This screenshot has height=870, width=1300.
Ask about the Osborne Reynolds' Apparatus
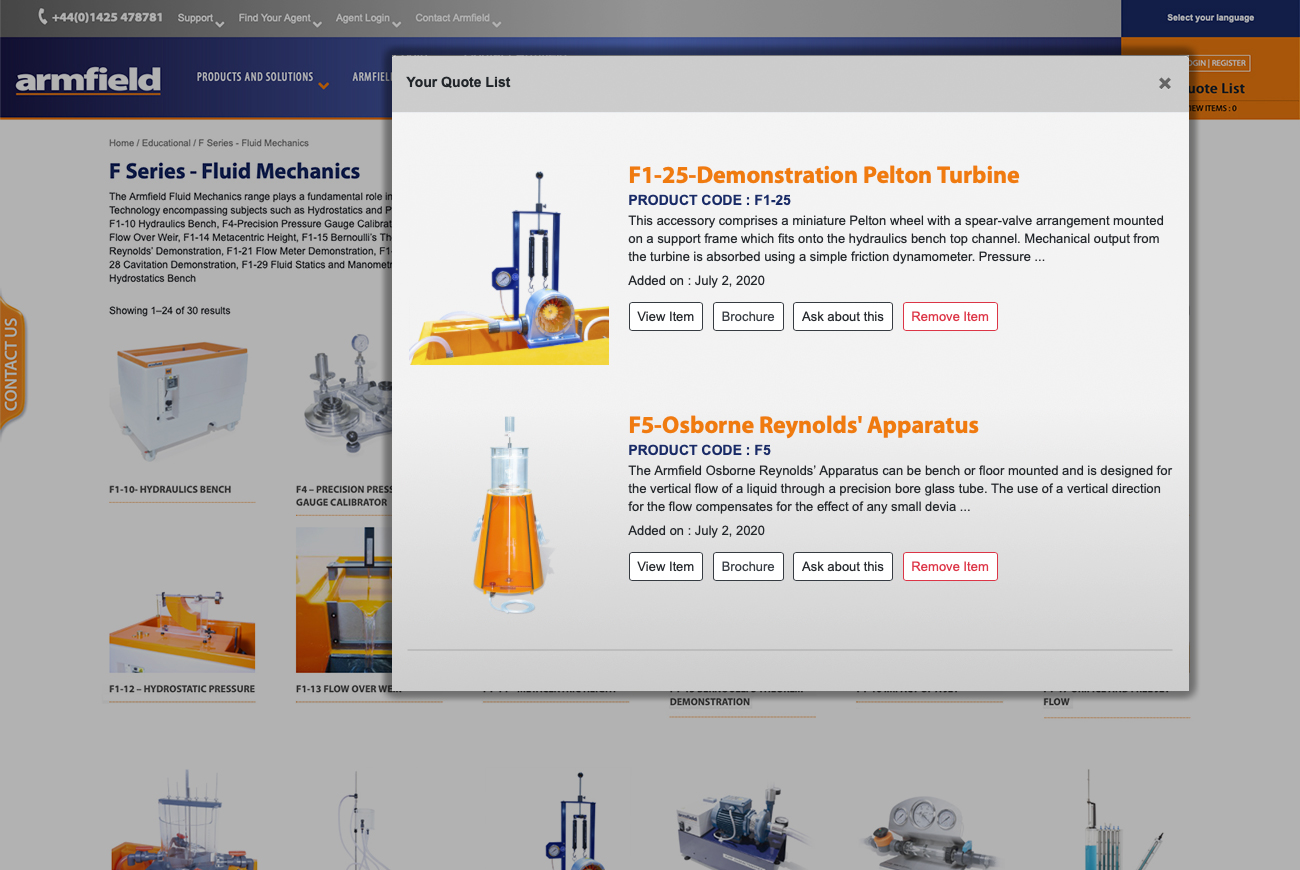tap(842, 567)
